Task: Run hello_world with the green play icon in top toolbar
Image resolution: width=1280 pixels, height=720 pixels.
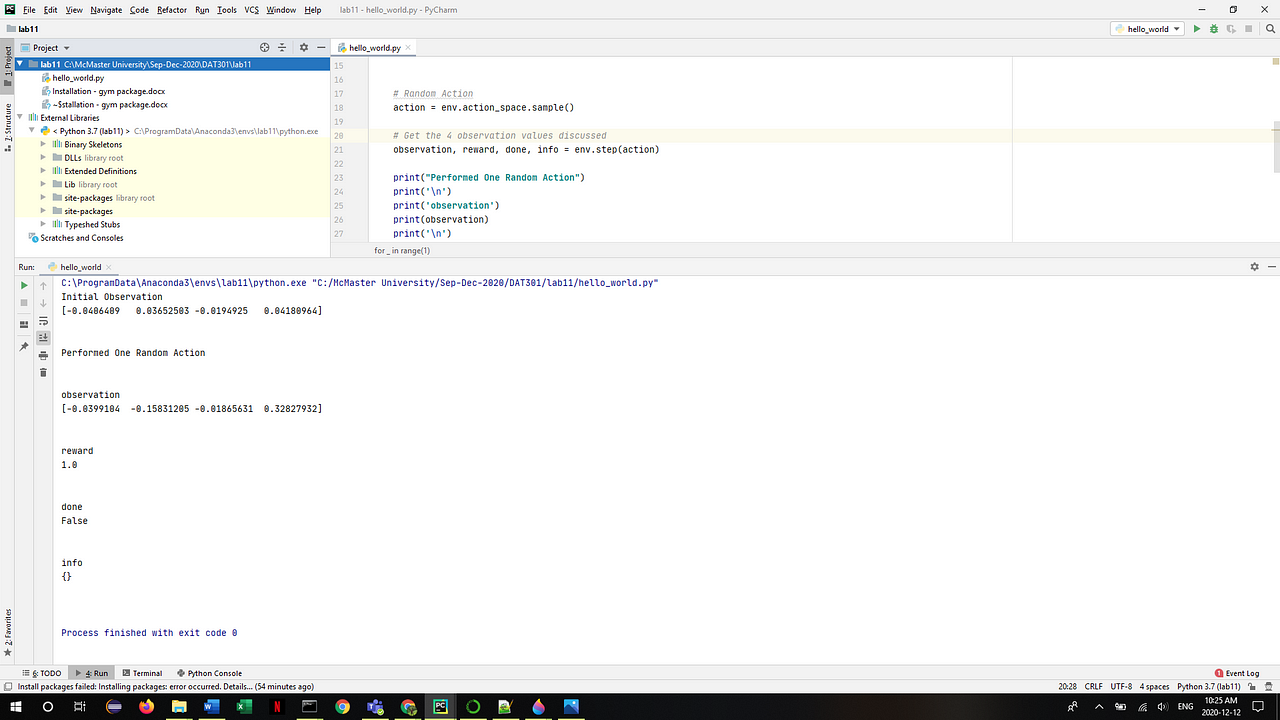Action: [x=1196, y=29]
